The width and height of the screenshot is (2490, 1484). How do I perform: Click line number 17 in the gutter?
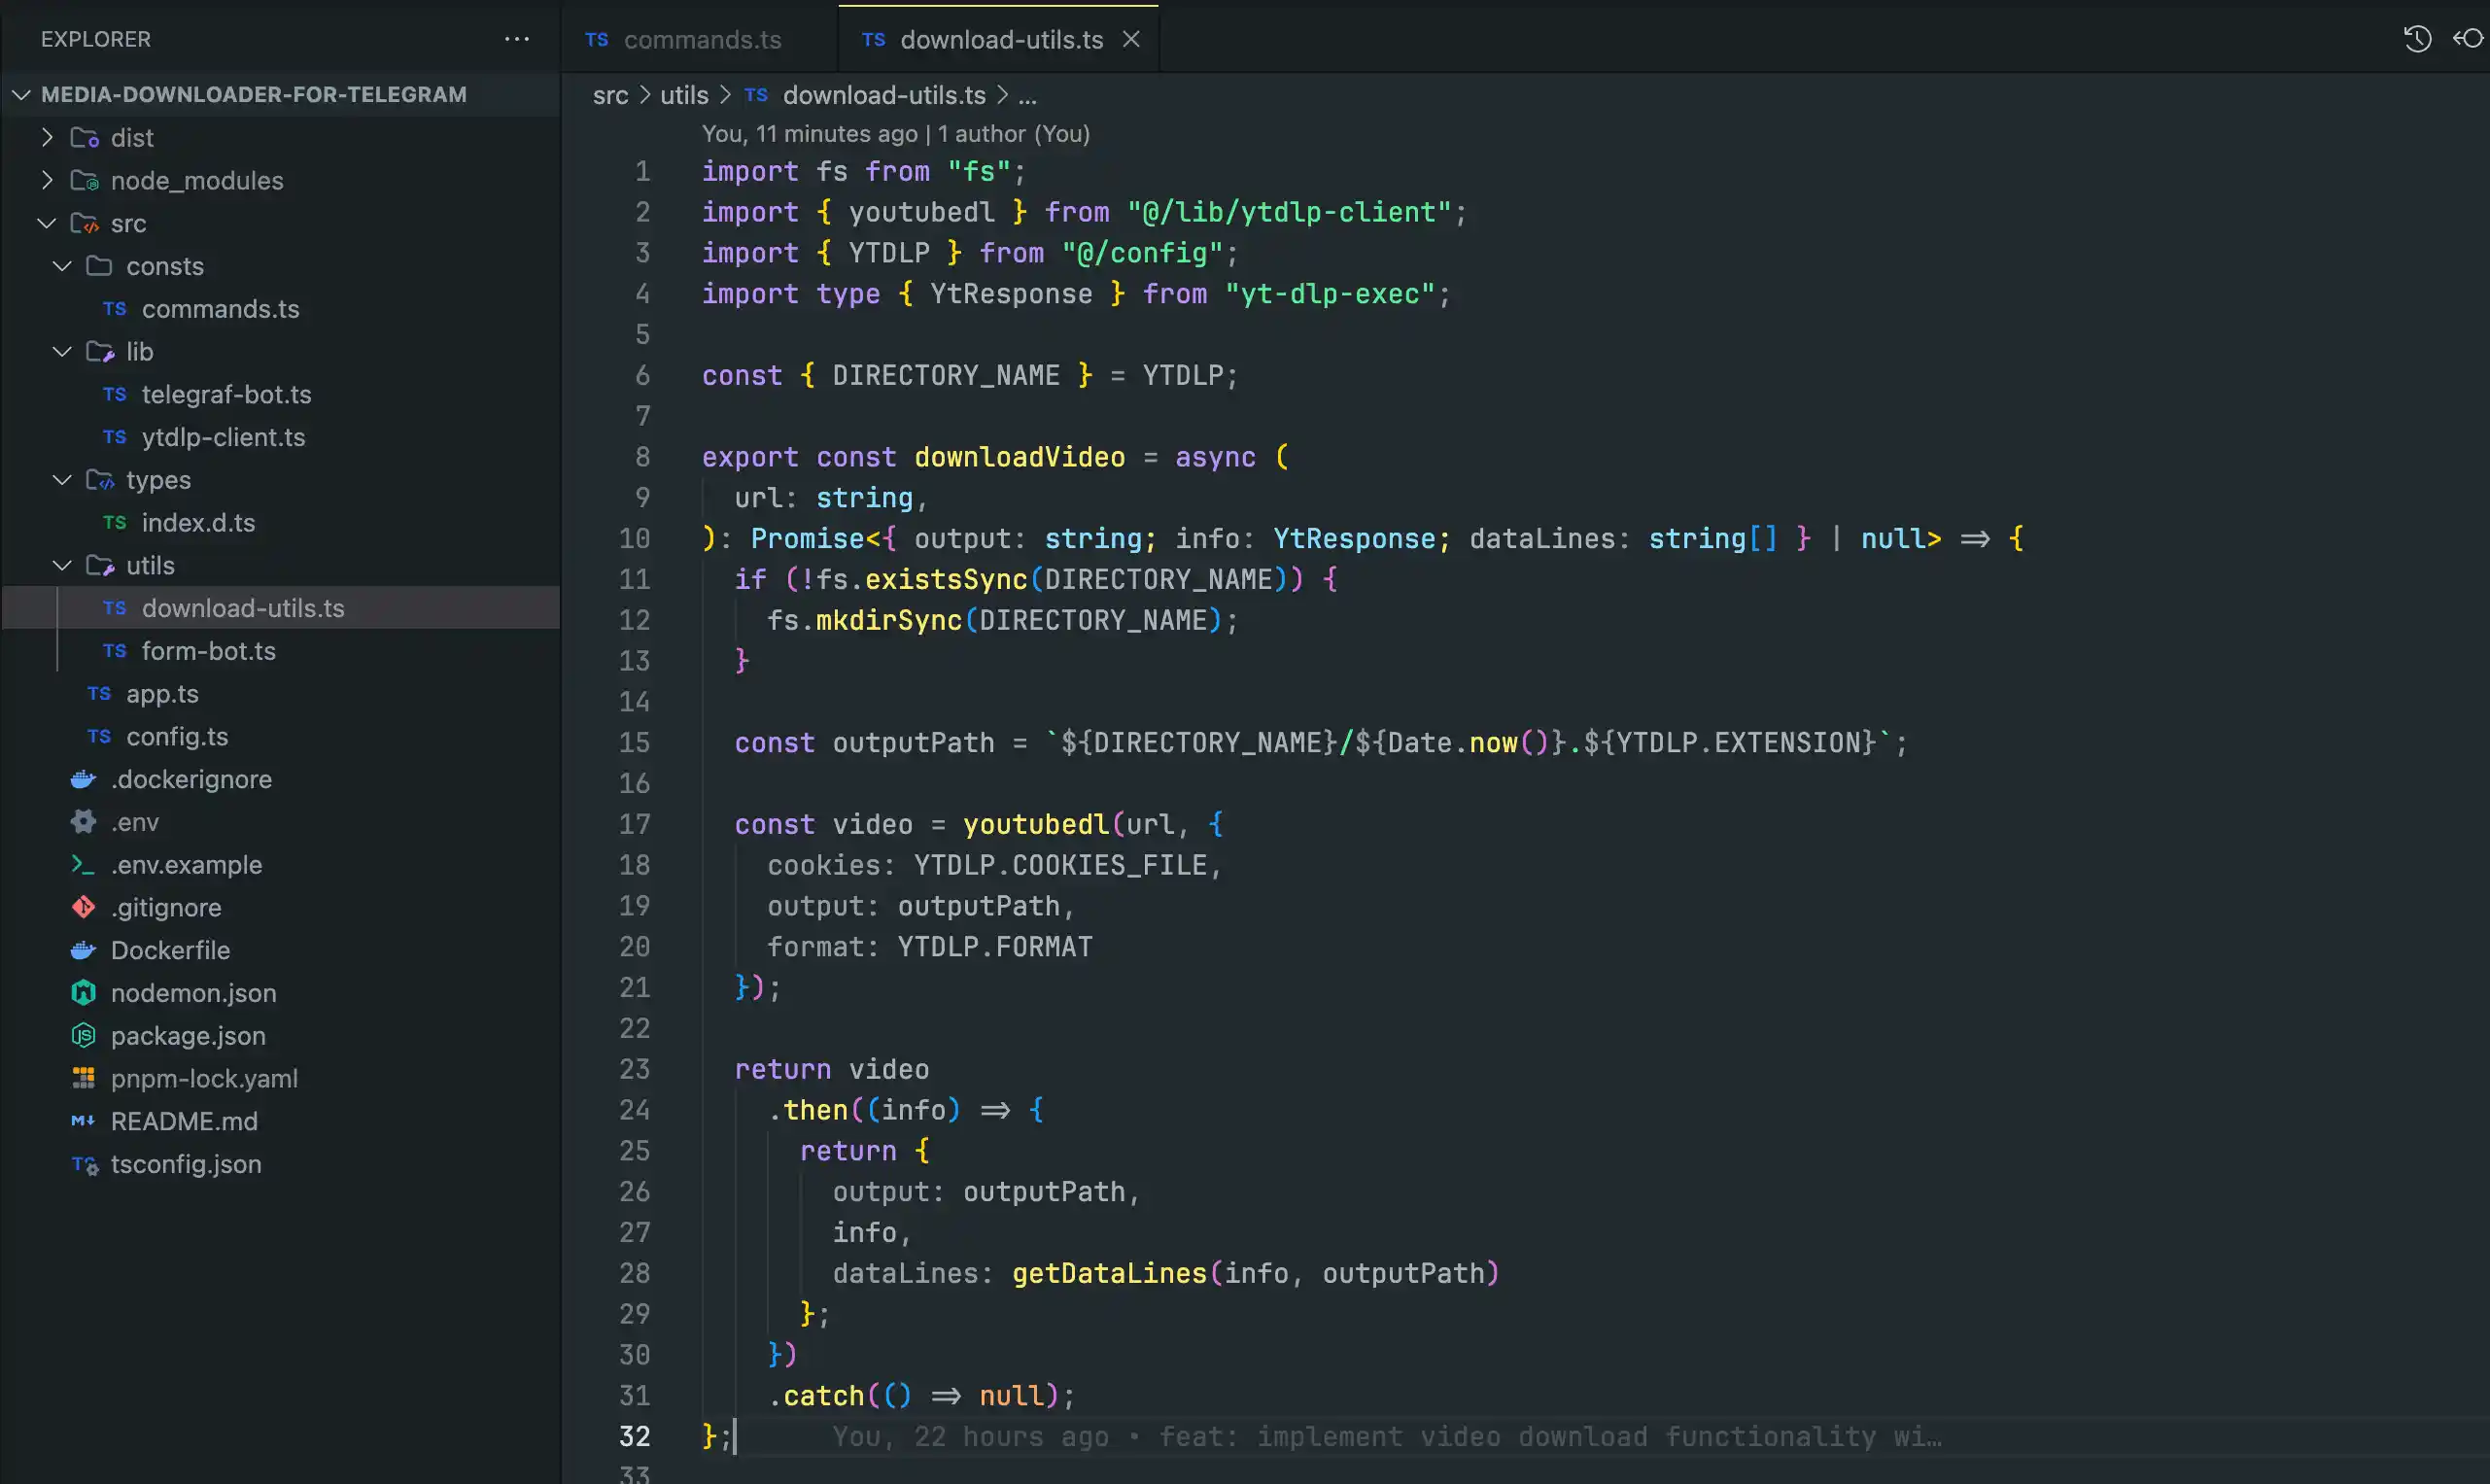[x=635, y=824]
